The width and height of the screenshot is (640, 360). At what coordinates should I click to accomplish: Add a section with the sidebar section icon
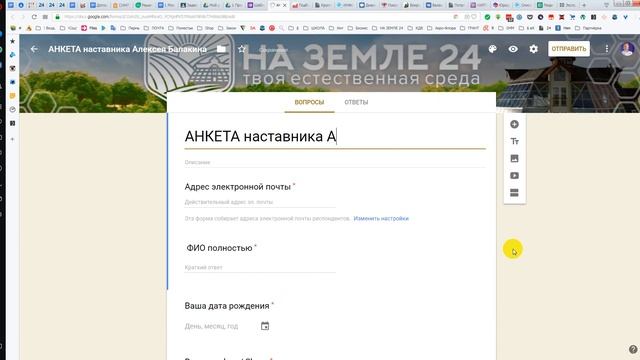(514, 193)
